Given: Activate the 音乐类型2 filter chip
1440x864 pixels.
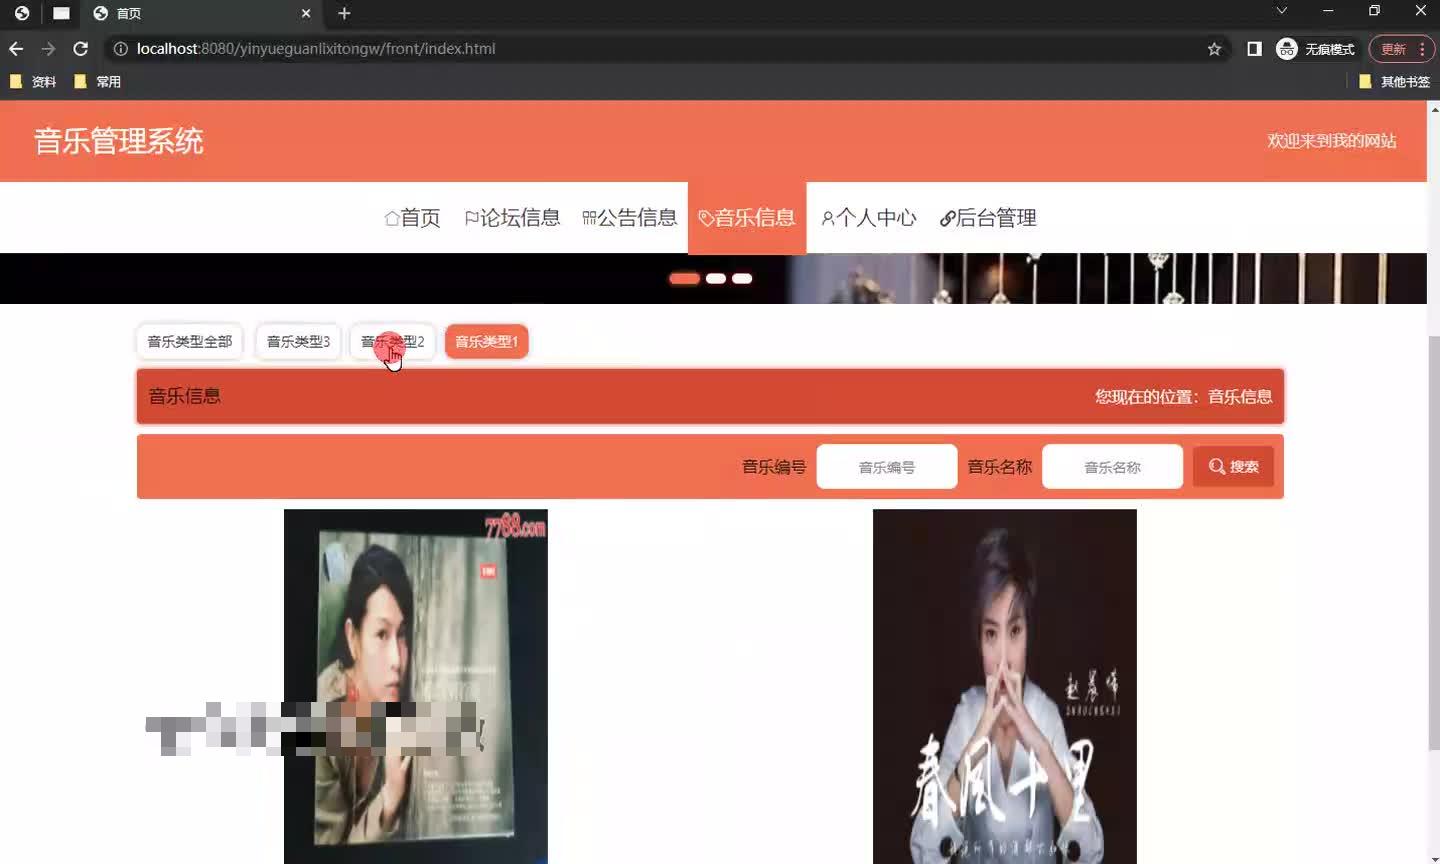Looking at the screenshot, I should pyautogui.click(x=391, y=341).
